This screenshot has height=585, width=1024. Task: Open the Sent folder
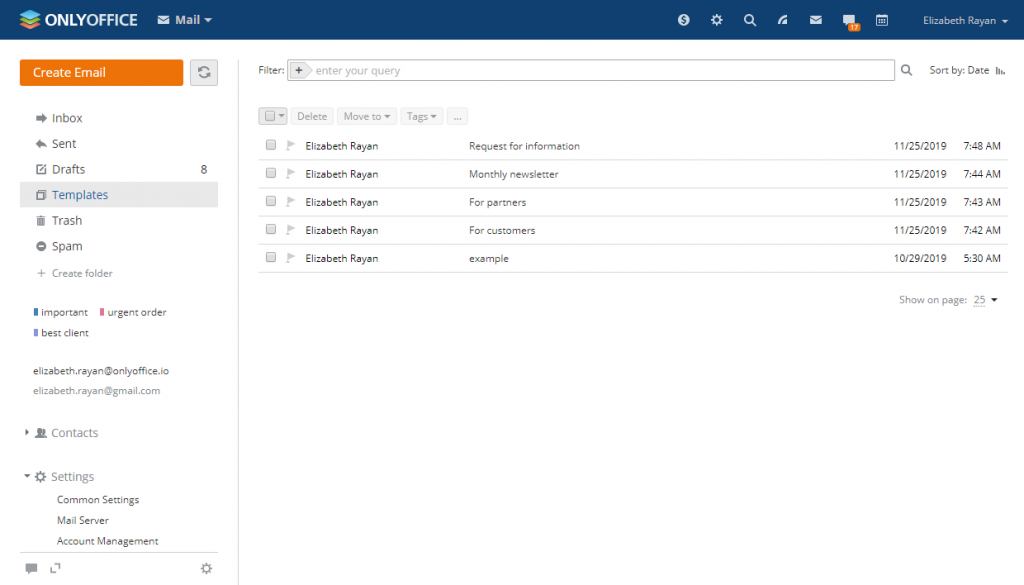[x=119, y=144]
